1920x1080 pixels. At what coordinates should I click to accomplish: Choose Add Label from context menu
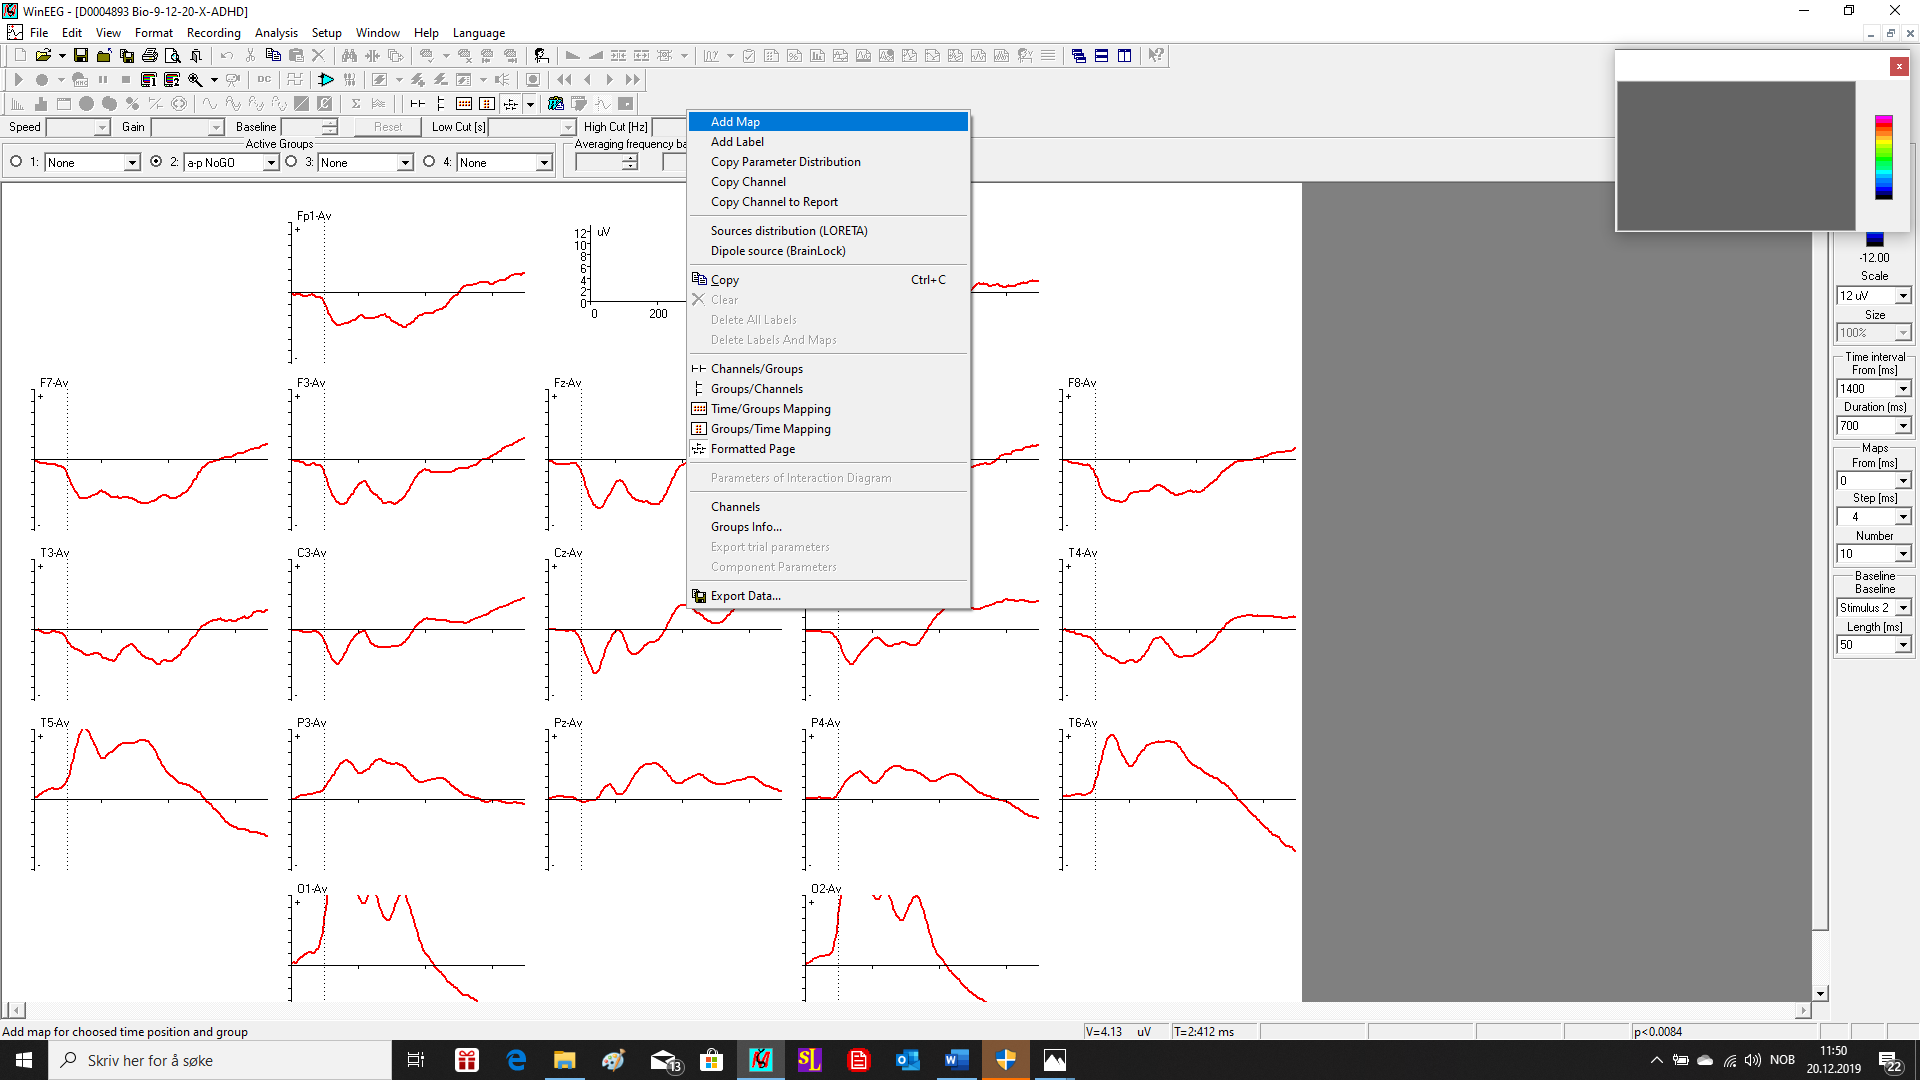tap(737, 142)
